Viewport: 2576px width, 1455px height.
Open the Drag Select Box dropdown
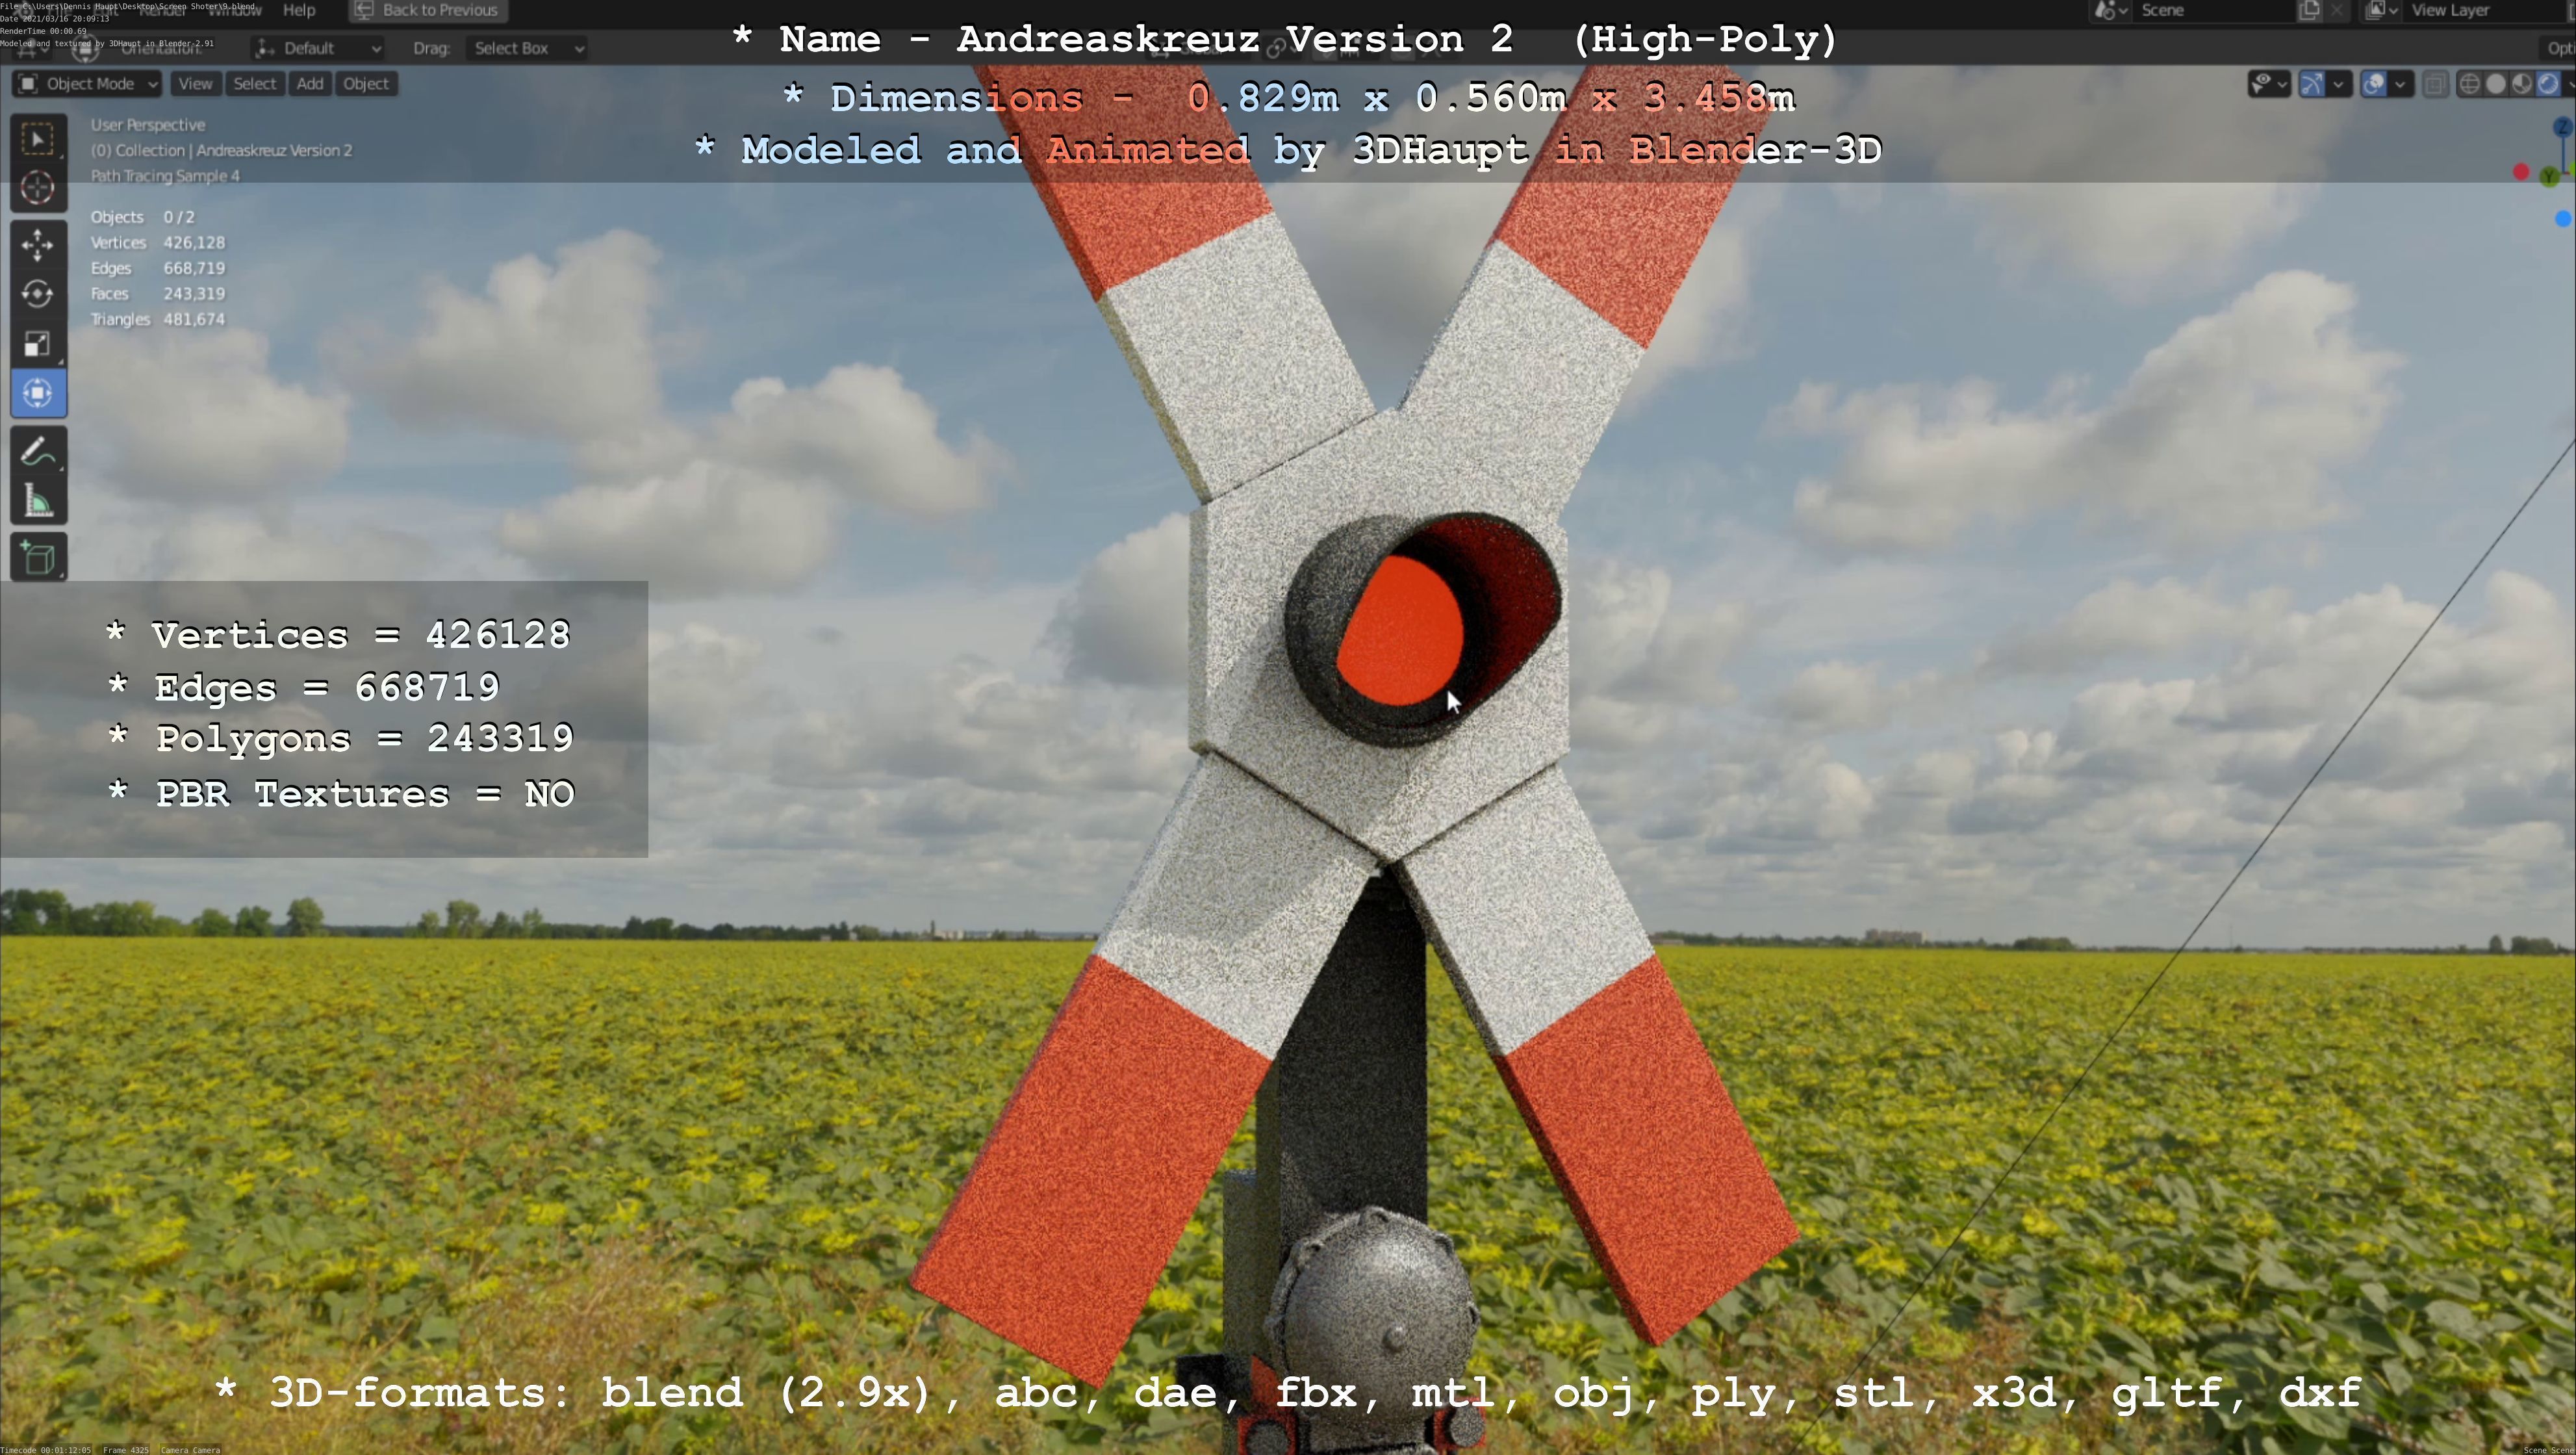click(526, 48)
